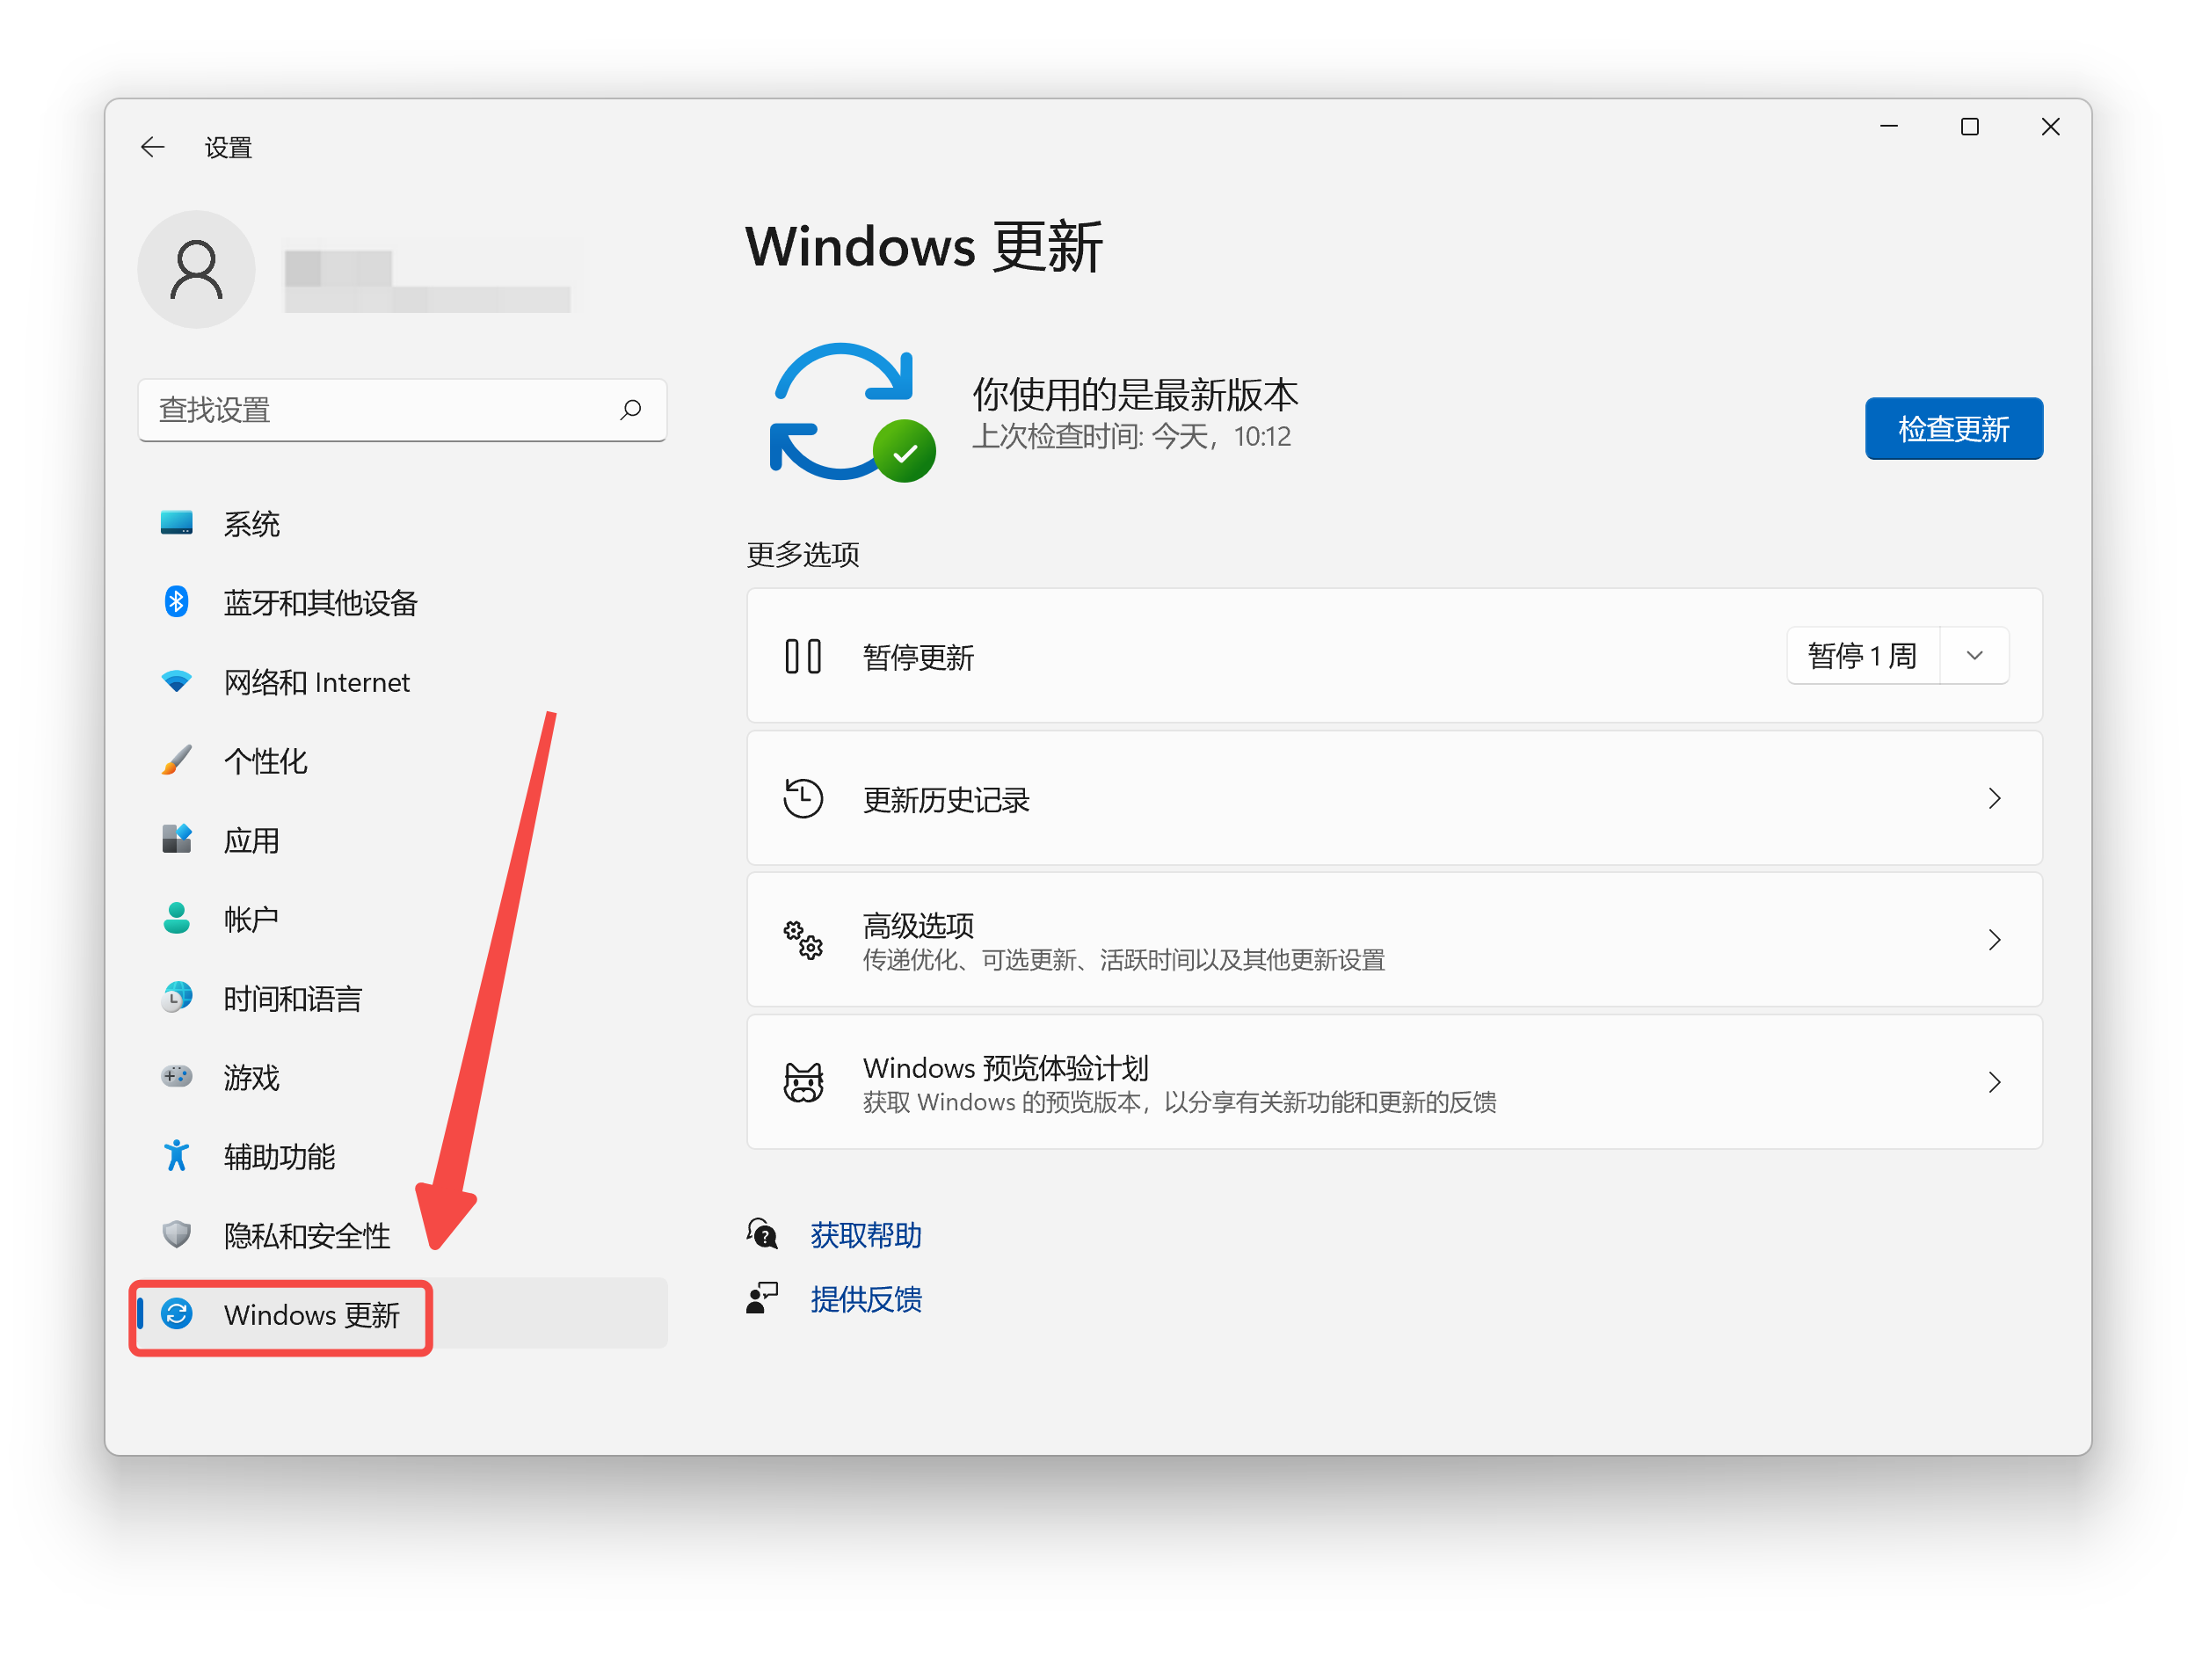Select 游戏 in the sidebar
The image size is (2210, 1680).
click(402, 1077)
